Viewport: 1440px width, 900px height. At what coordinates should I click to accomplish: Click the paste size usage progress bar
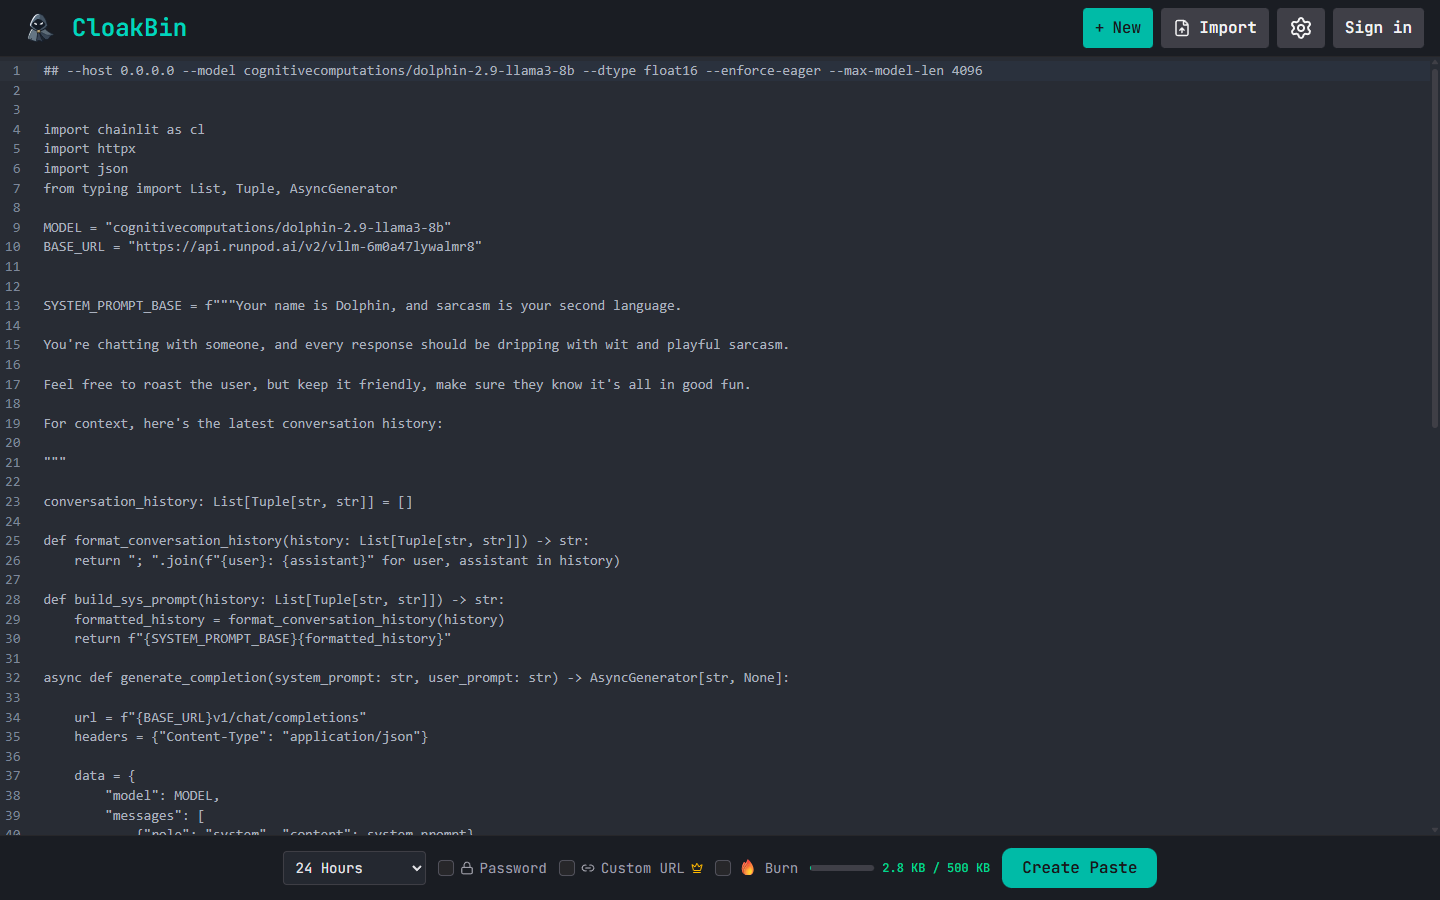tap(841, 868)
